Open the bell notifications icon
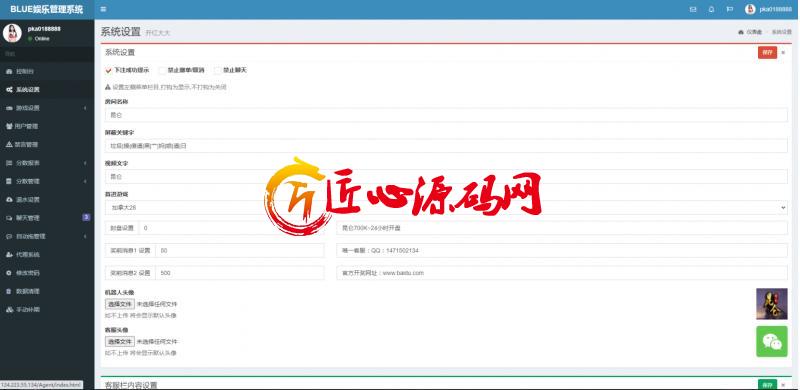Viewport: 800px width, 390px height. [711, 9]
